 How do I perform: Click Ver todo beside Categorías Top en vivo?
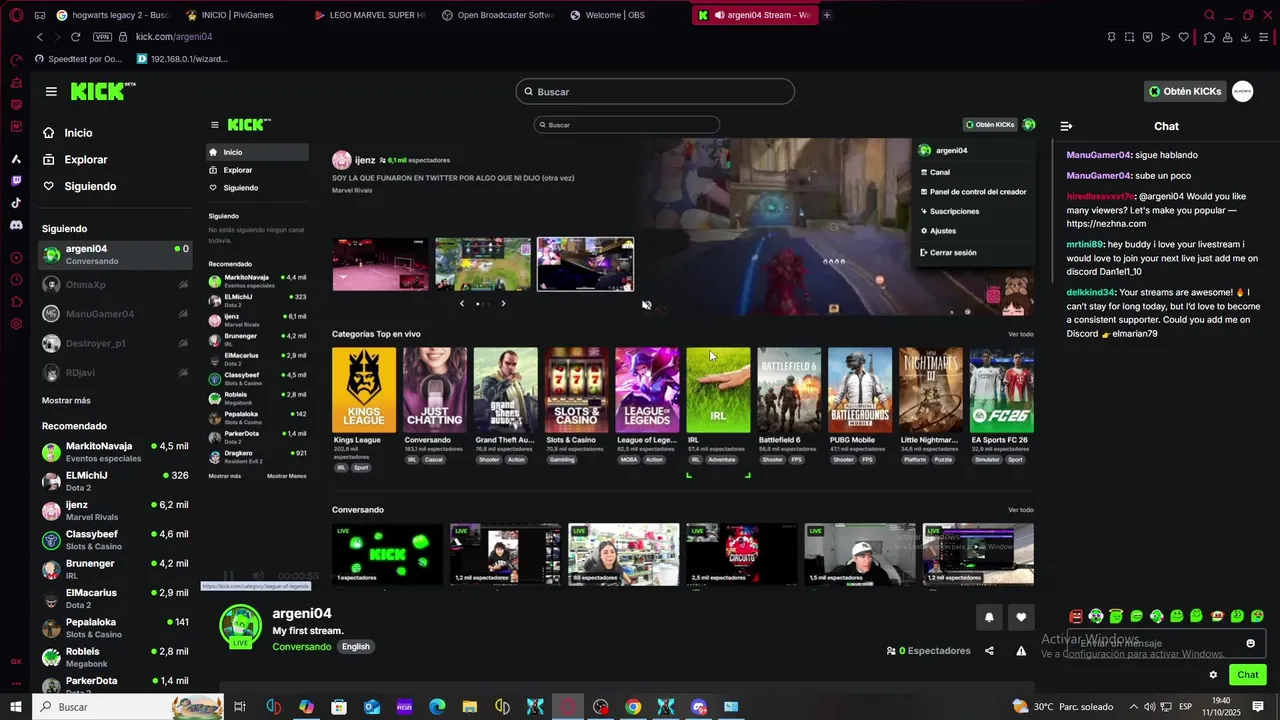pyautogui.click(x=1020, y=334)
